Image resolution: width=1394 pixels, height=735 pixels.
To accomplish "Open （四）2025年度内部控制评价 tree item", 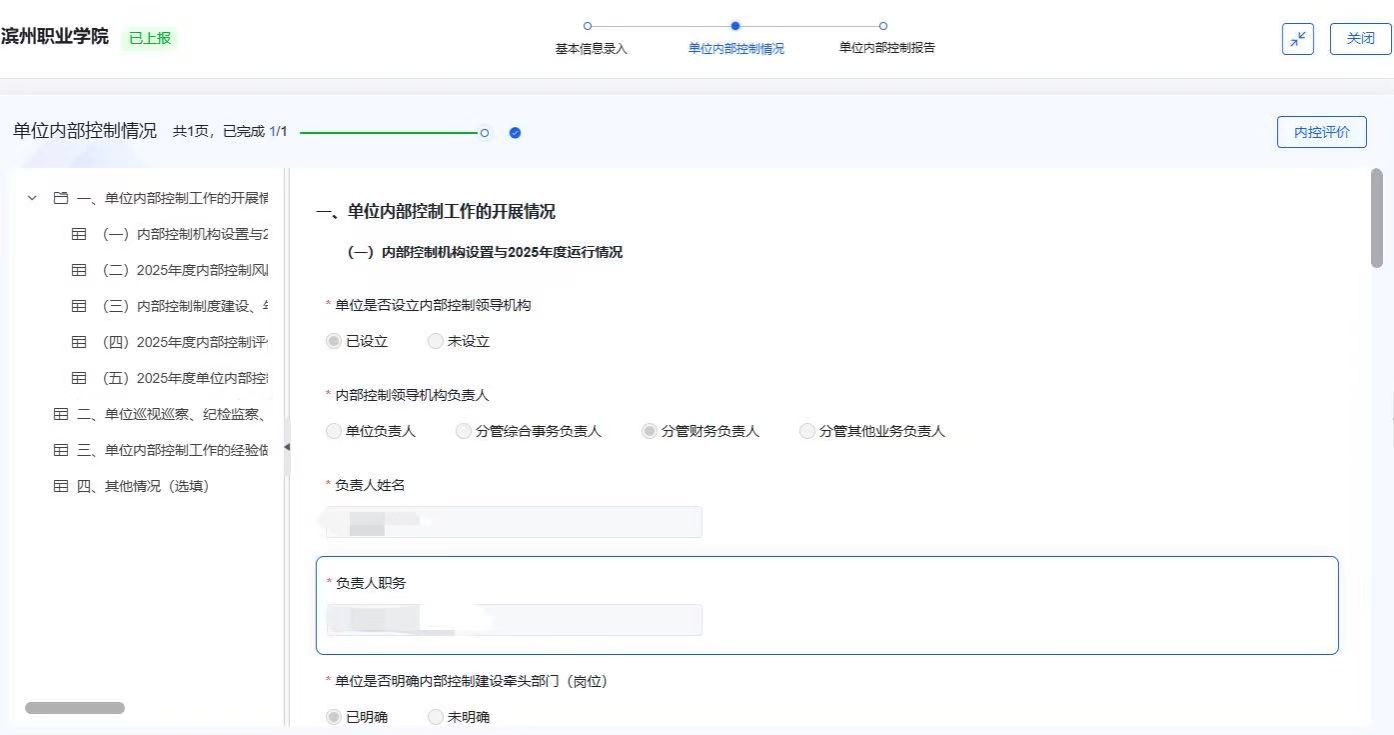I will point(184,342).
